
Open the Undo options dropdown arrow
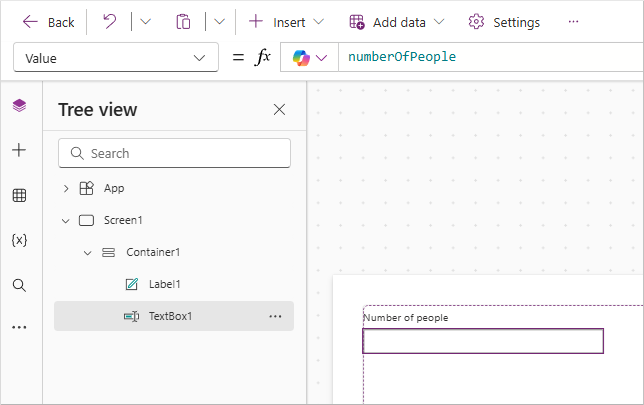pos(145,22)
